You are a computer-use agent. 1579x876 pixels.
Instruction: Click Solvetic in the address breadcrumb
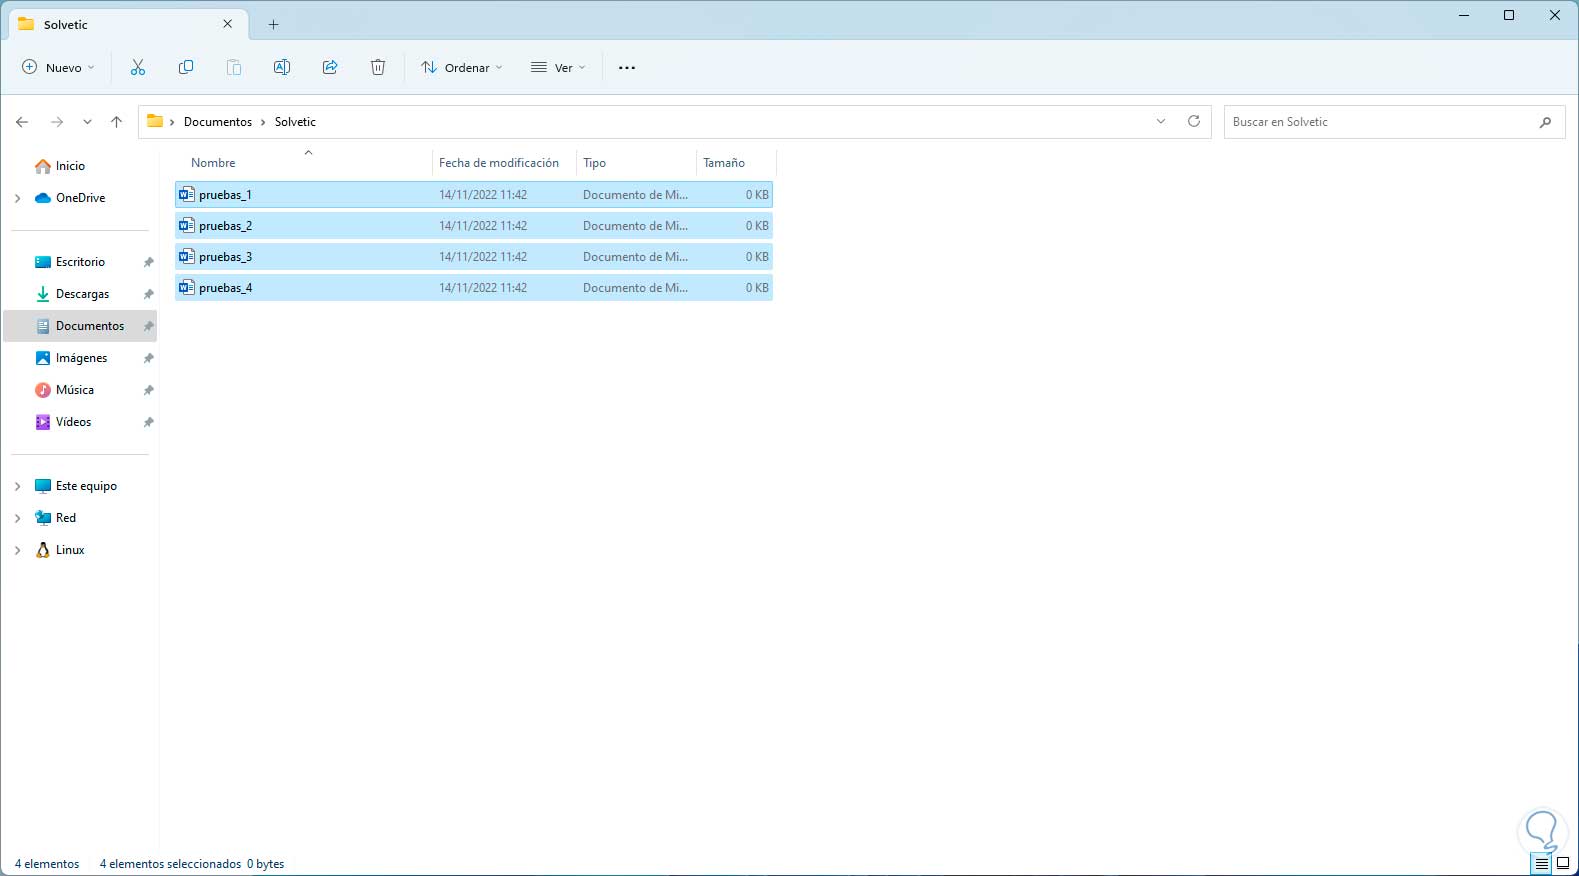pos(295,122)
